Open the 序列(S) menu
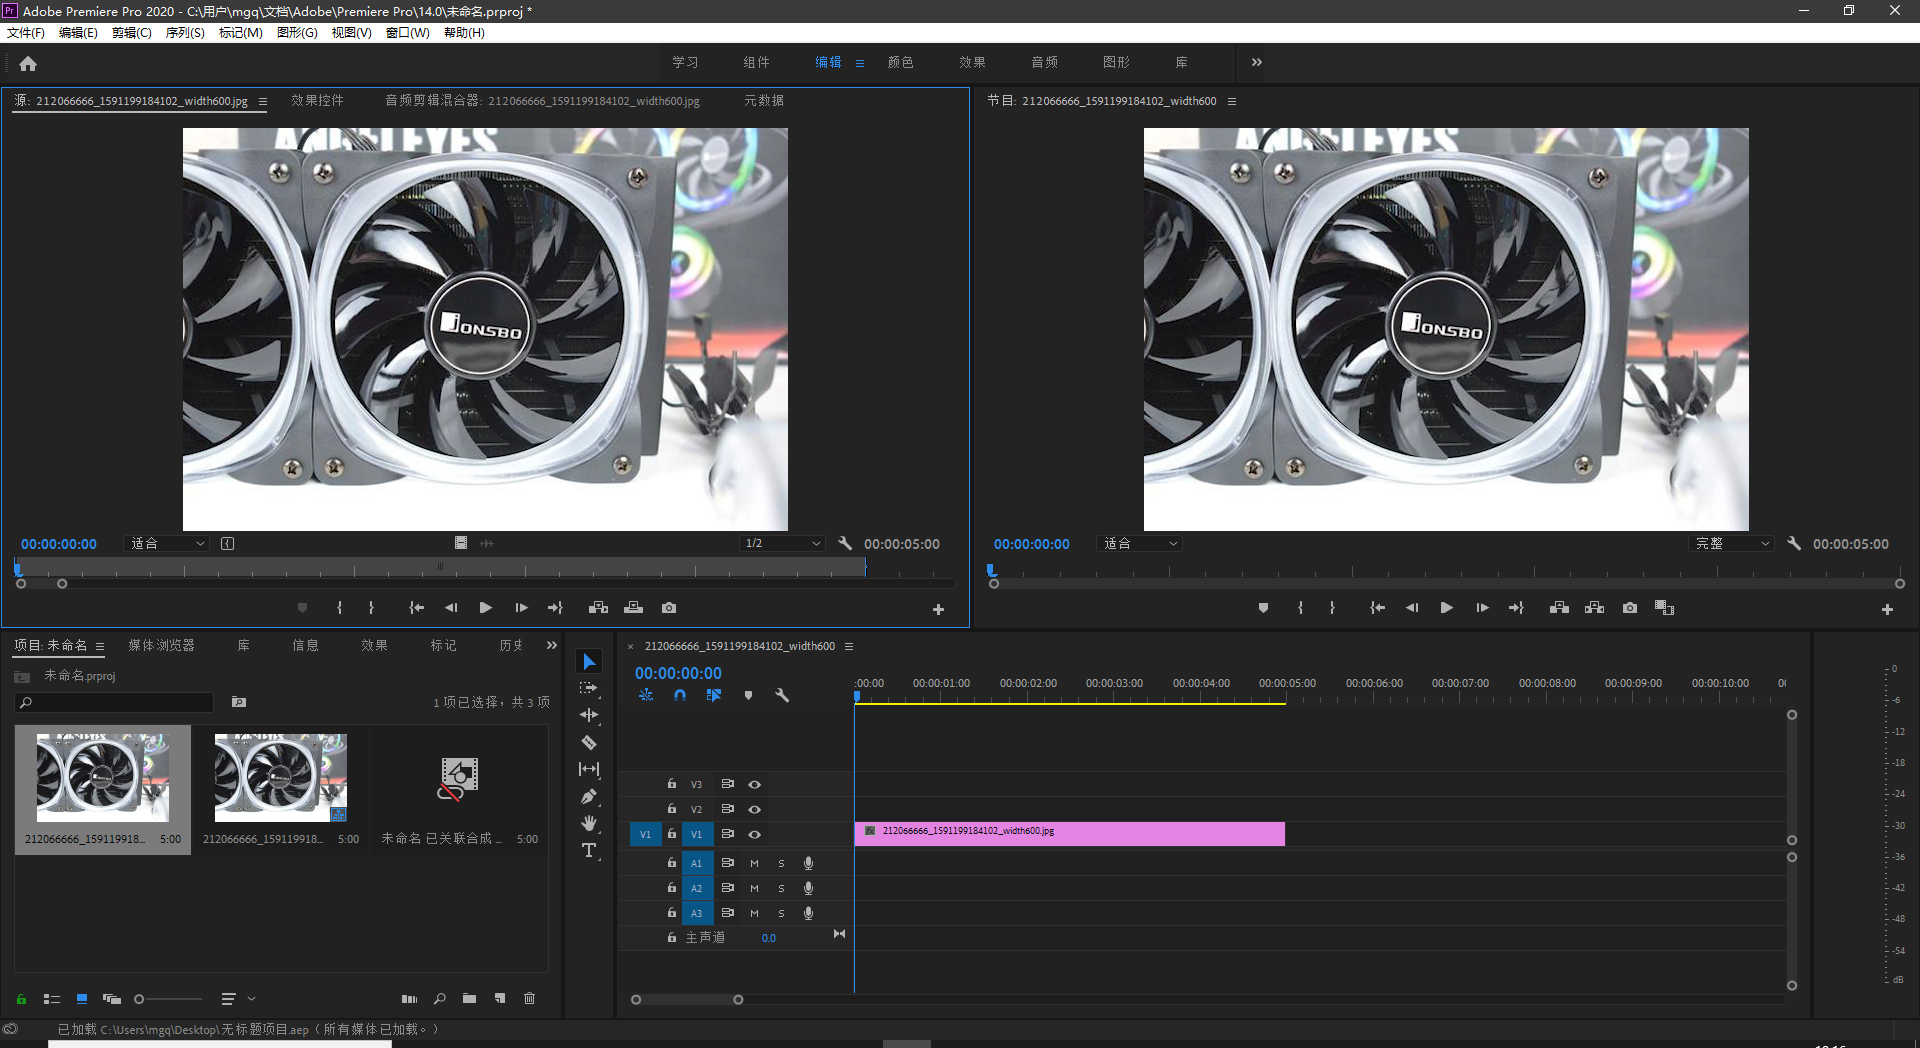The height and width of the screenshot is (1048, 1920). tap(185, 32)
